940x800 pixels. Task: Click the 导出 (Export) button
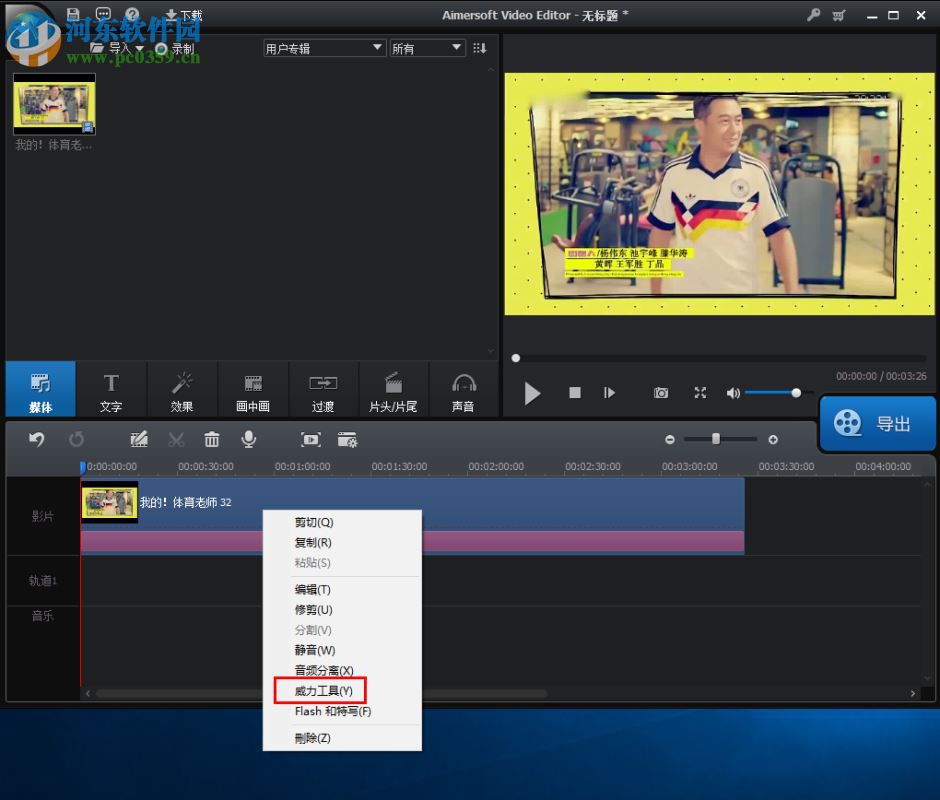click(x=877, y=422)
